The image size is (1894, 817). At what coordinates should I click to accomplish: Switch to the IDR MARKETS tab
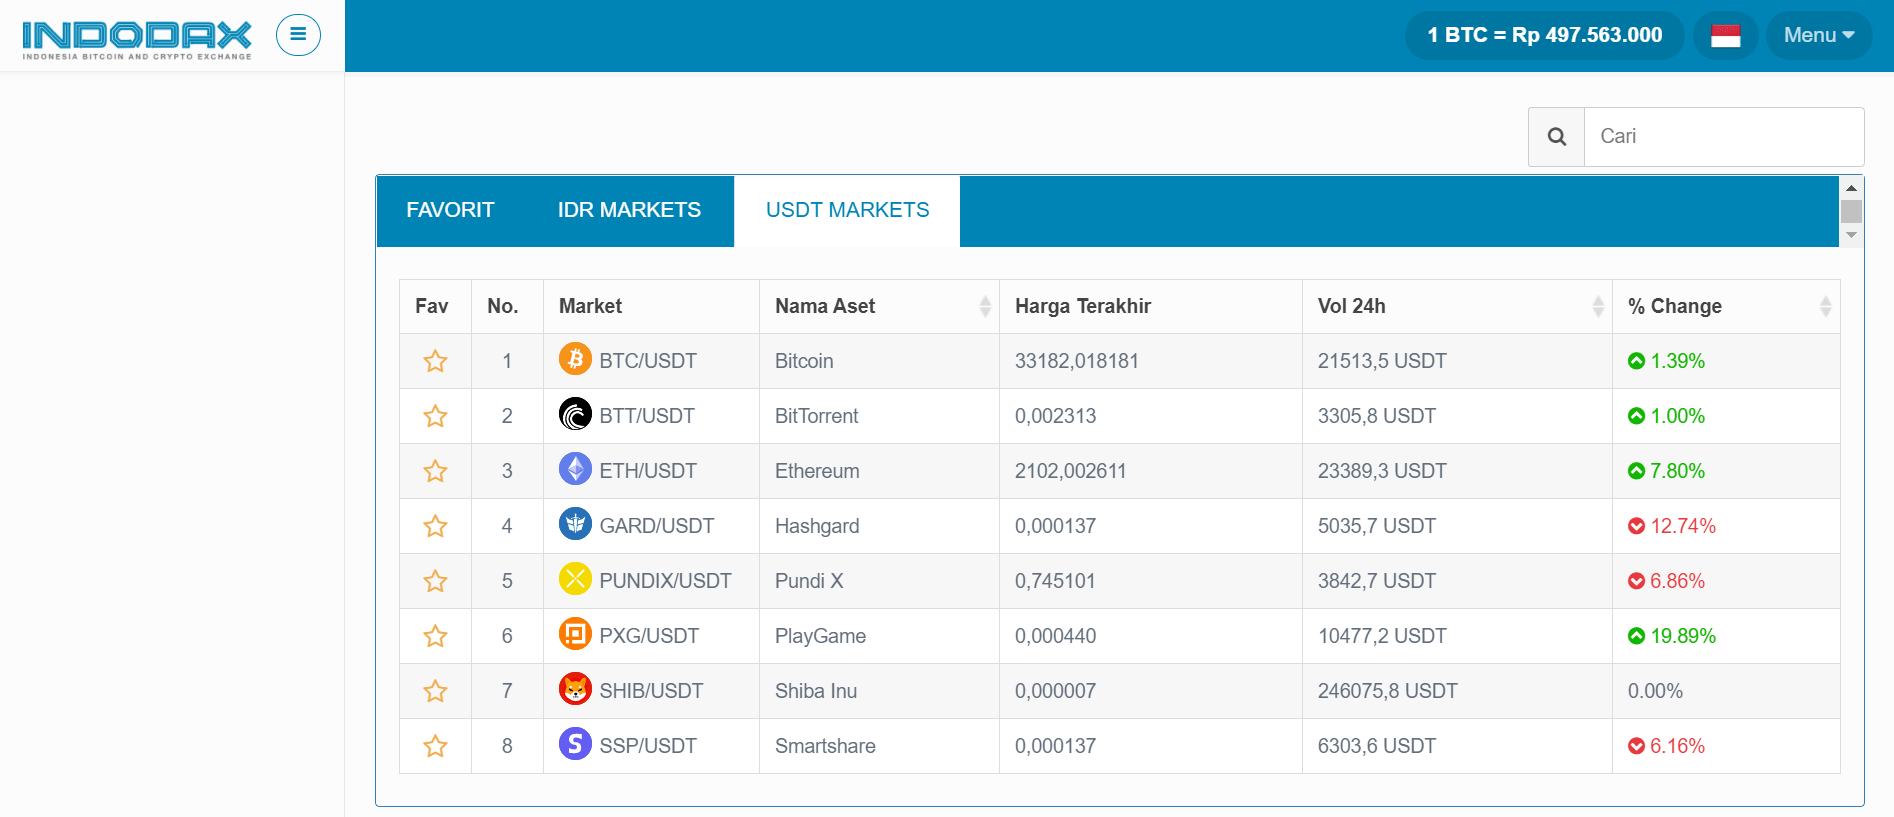pyautogui.click(x=629, y=210)
